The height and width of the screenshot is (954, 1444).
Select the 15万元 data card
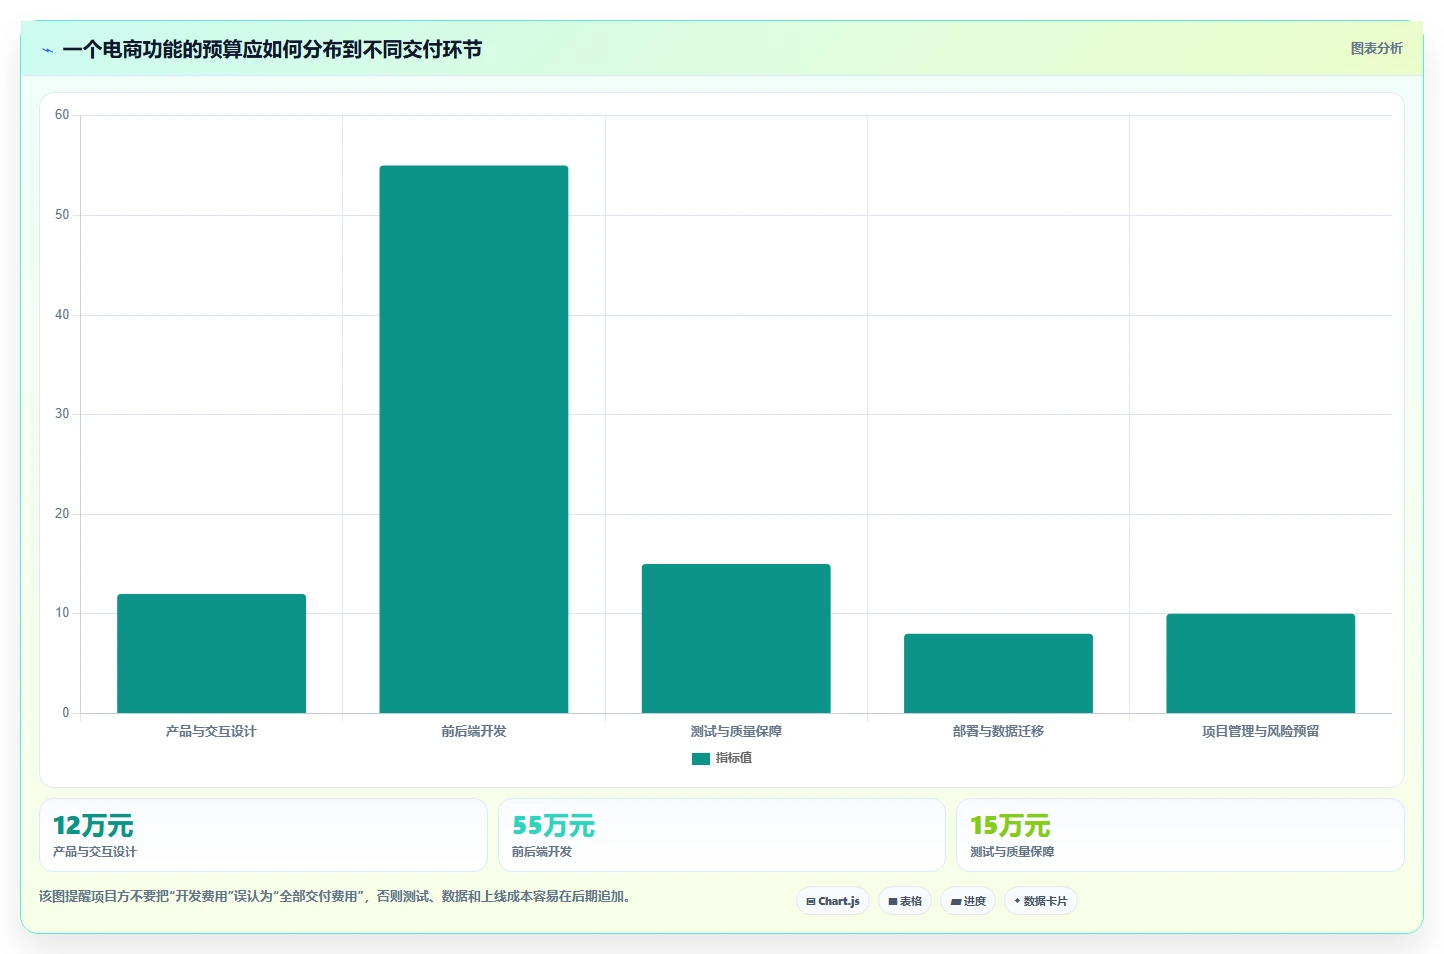[1180, 835]
